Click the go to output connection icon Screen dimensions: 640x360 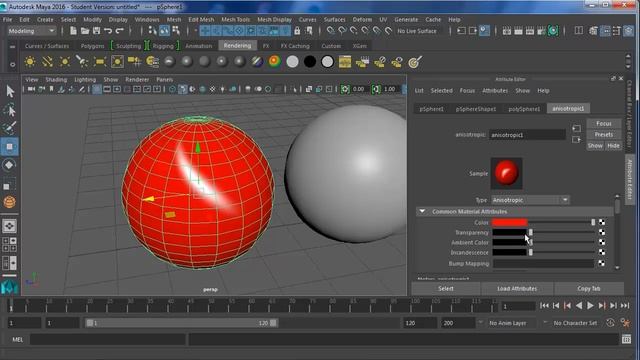(x=576, y=140)
